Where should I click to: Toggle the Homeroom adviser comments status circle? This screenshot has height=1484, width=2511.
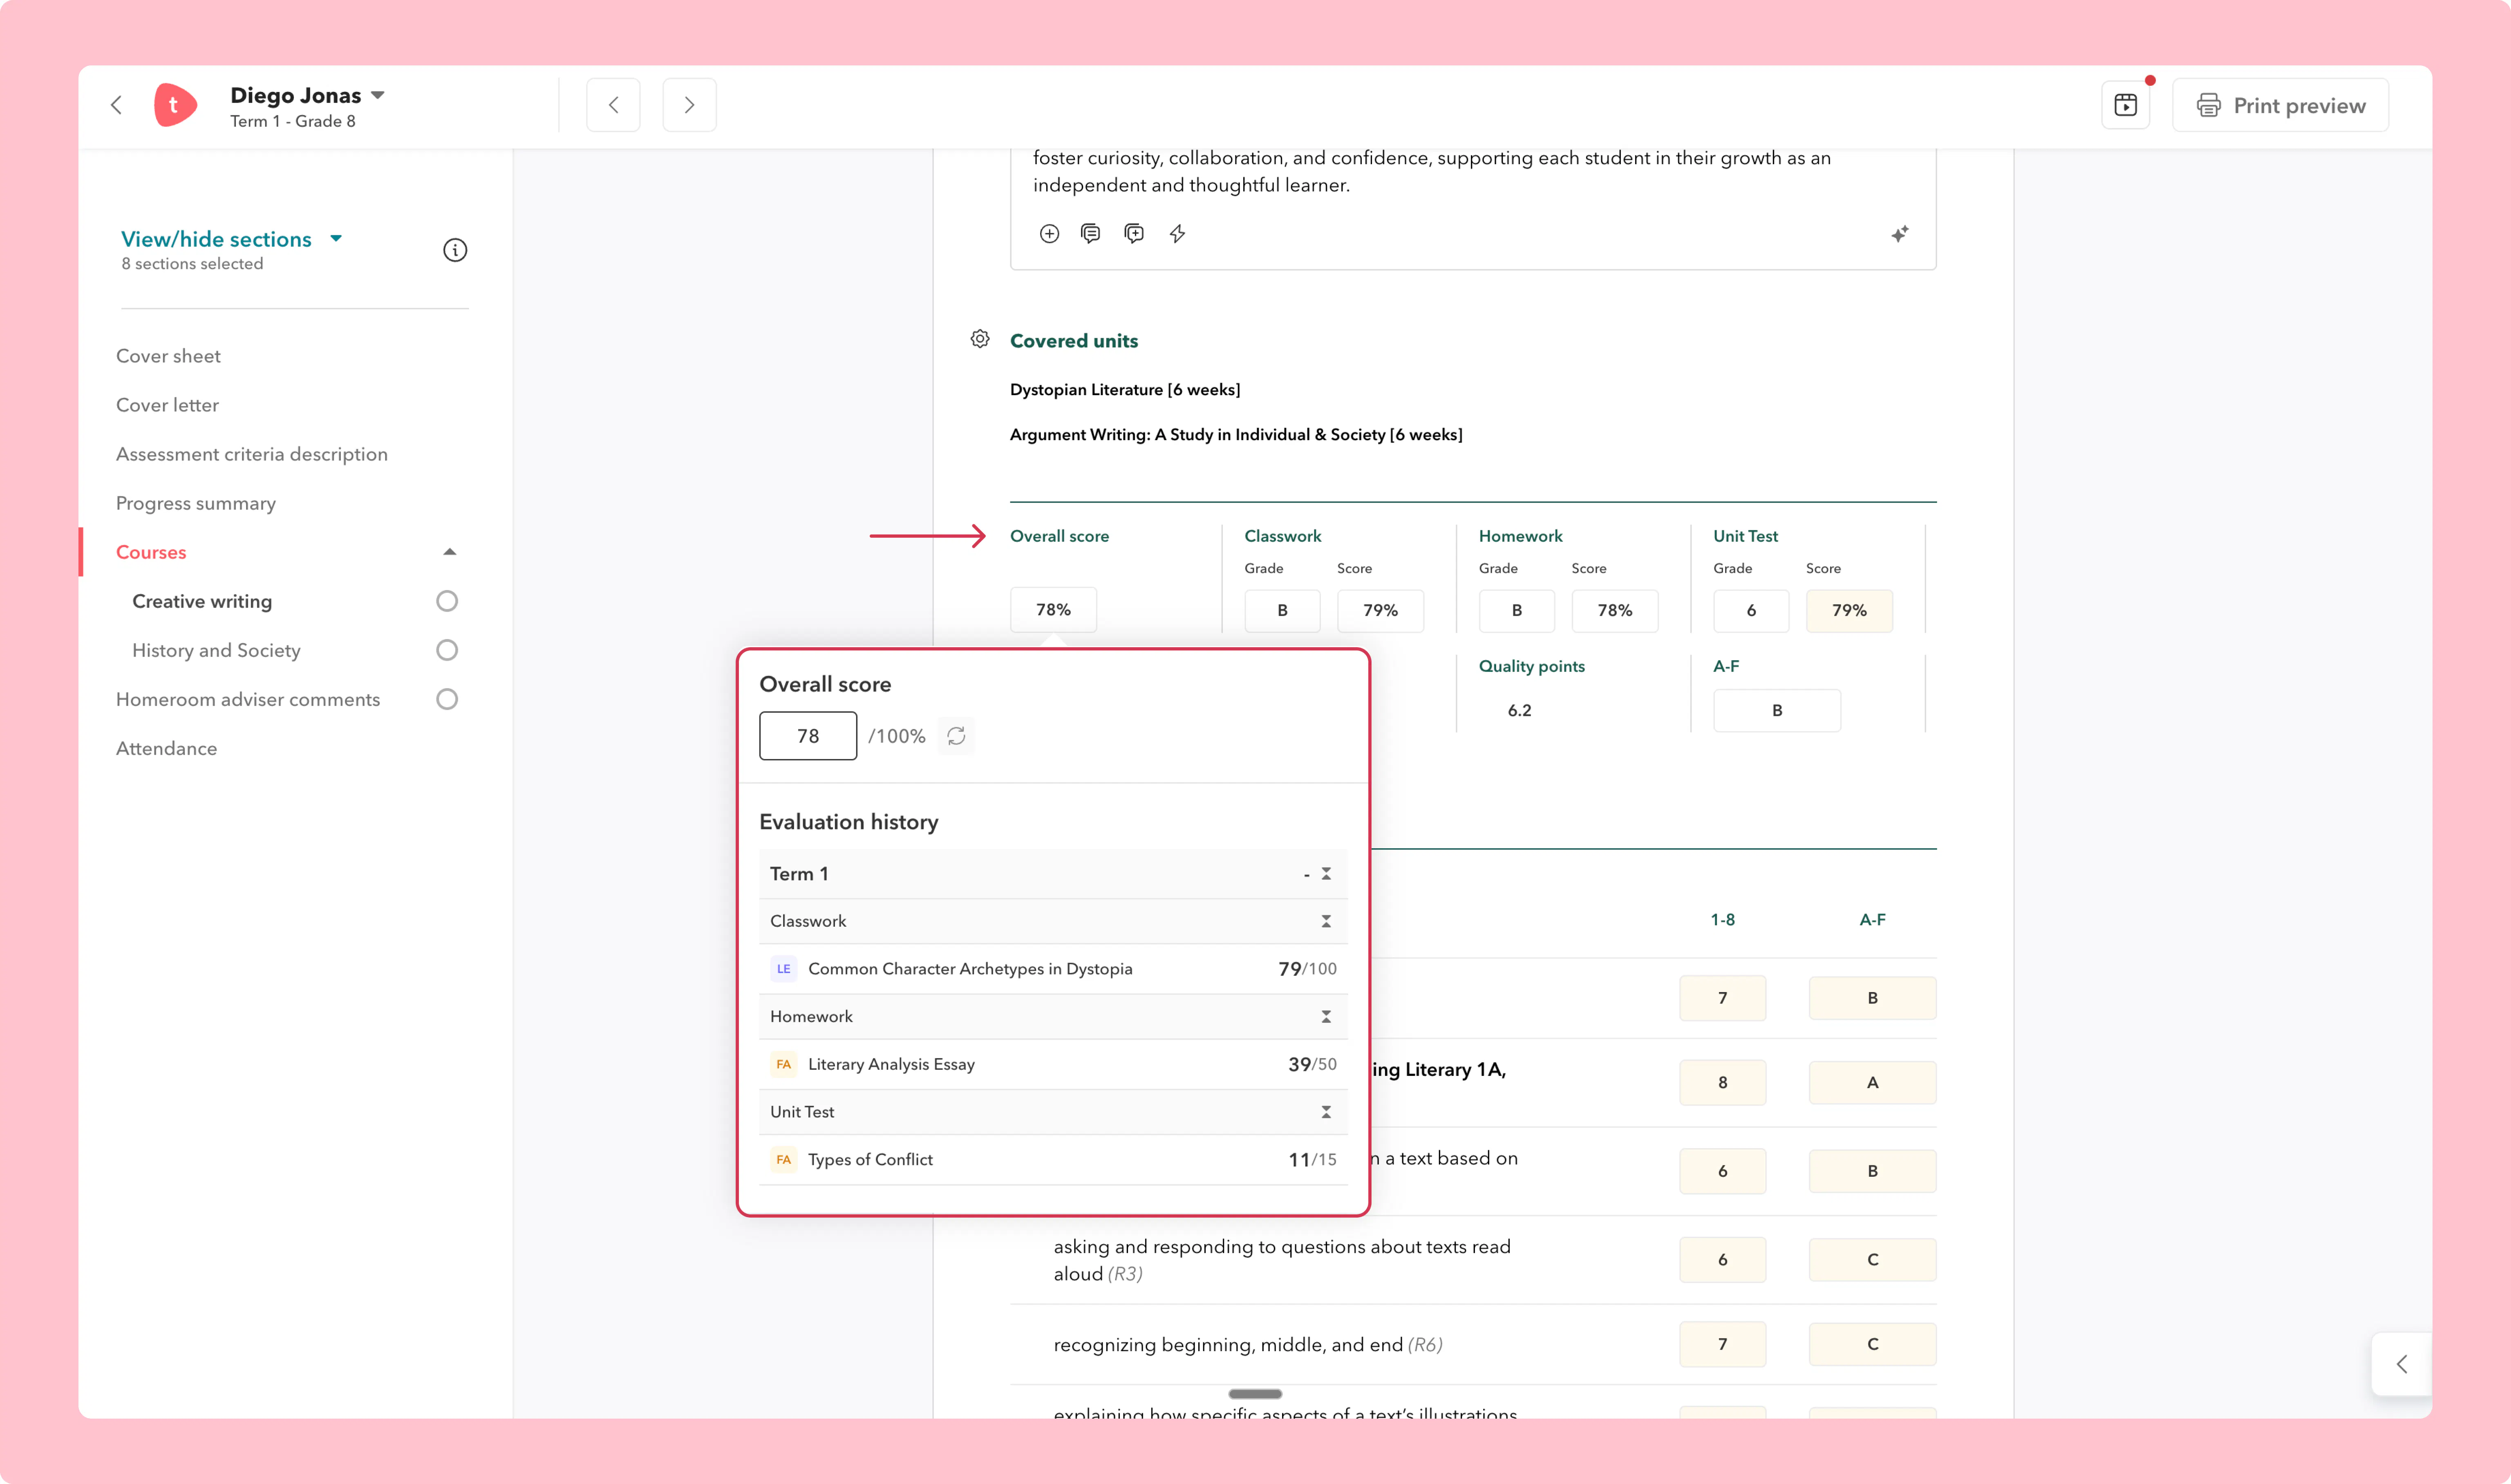447,699
